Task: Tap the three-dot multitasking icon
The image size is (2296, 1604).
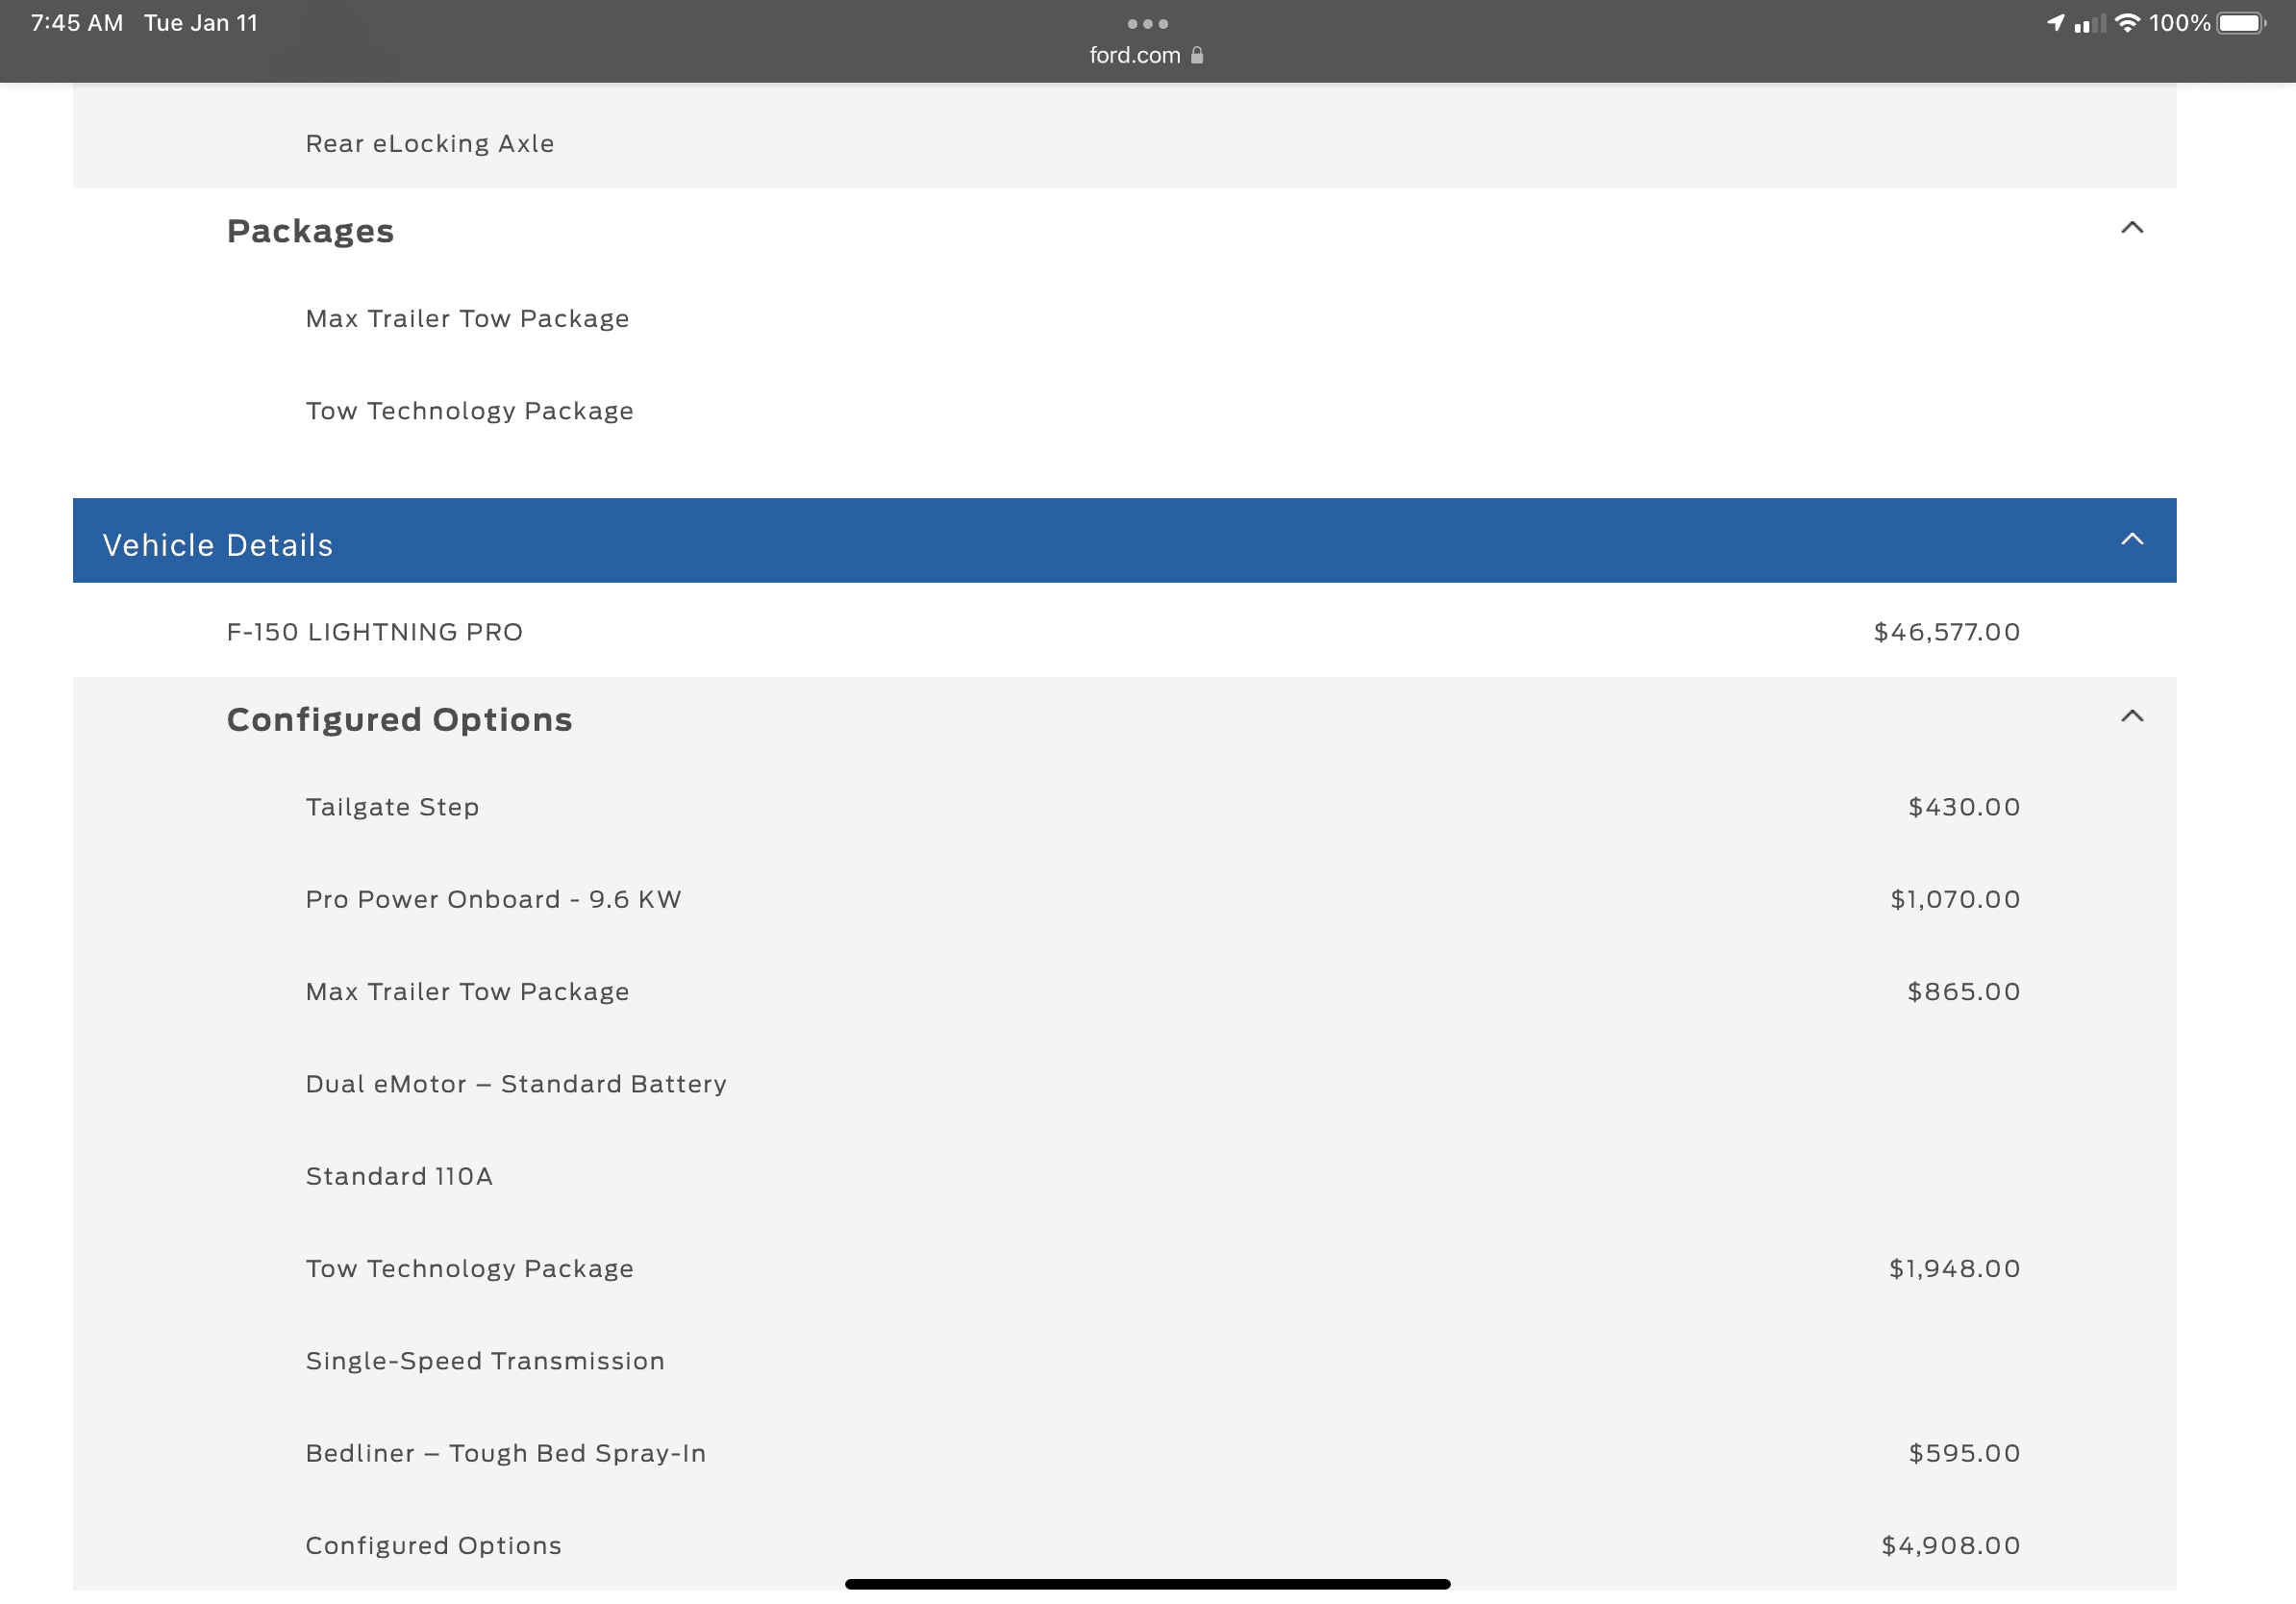Action: (x=1147, y=24)
